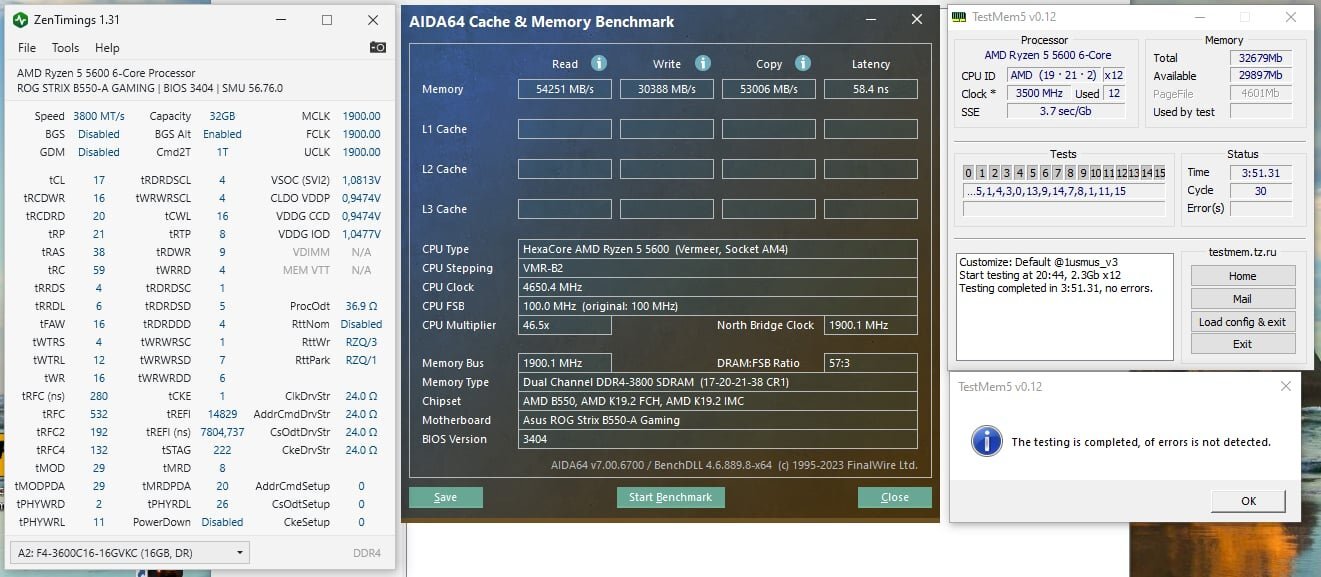Click the Memory Write value 30388 MB/s

[x=667, y=89]
